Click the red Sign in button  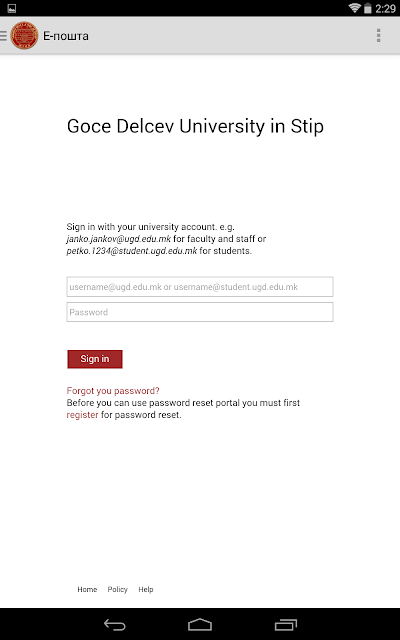(x=95, y=359)
